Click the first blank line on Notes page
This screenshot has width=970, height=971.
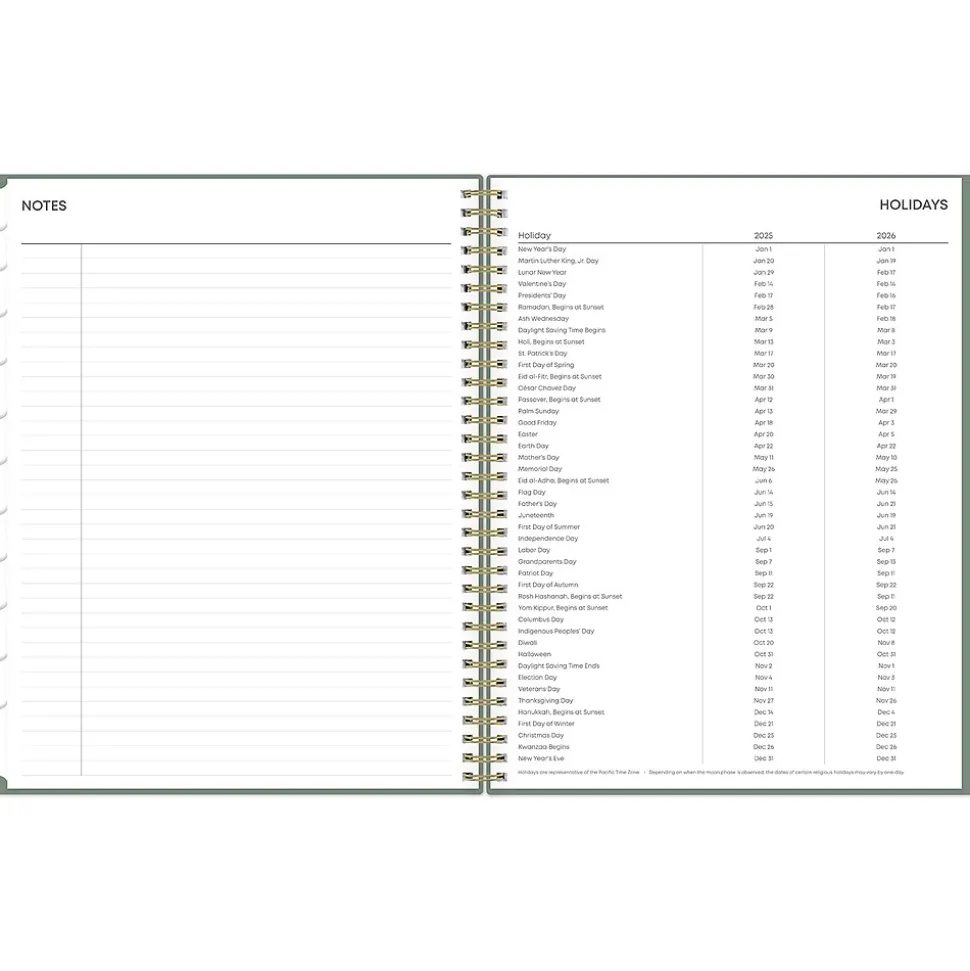click(x=265, y=252)
